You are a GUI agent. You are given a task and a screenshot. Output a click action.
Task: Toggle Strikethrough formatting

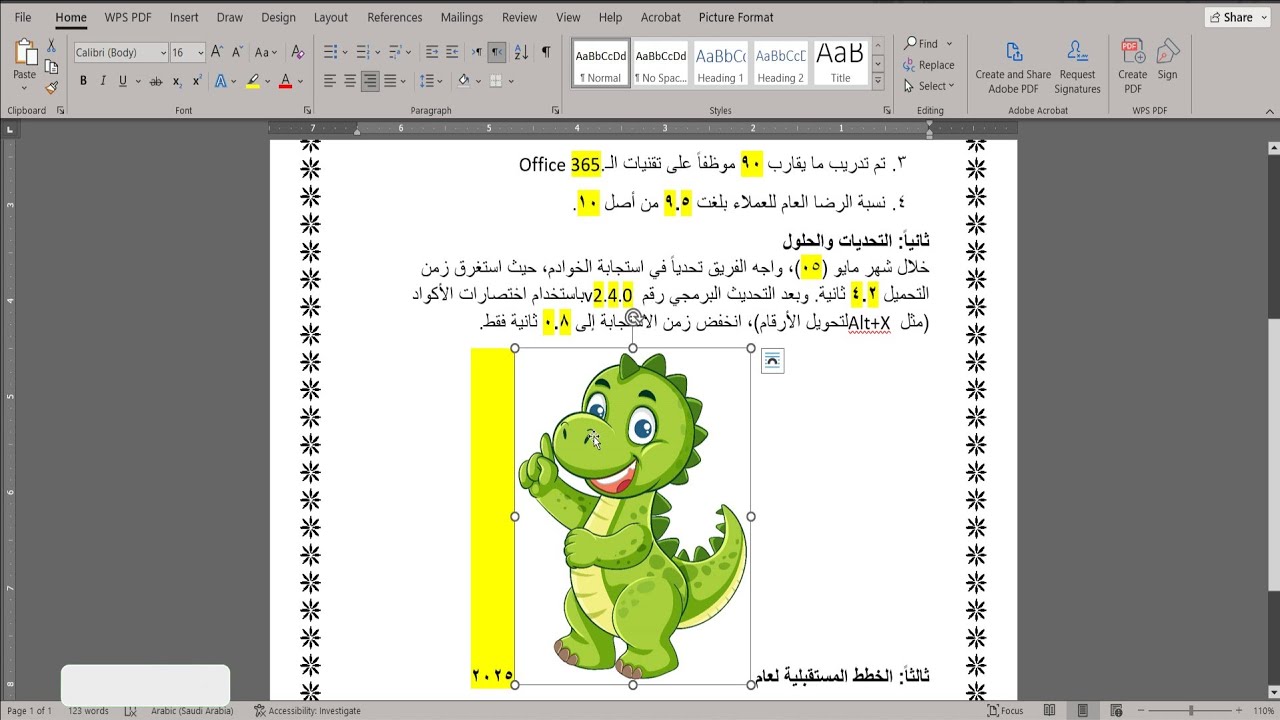tap(156, 81)
